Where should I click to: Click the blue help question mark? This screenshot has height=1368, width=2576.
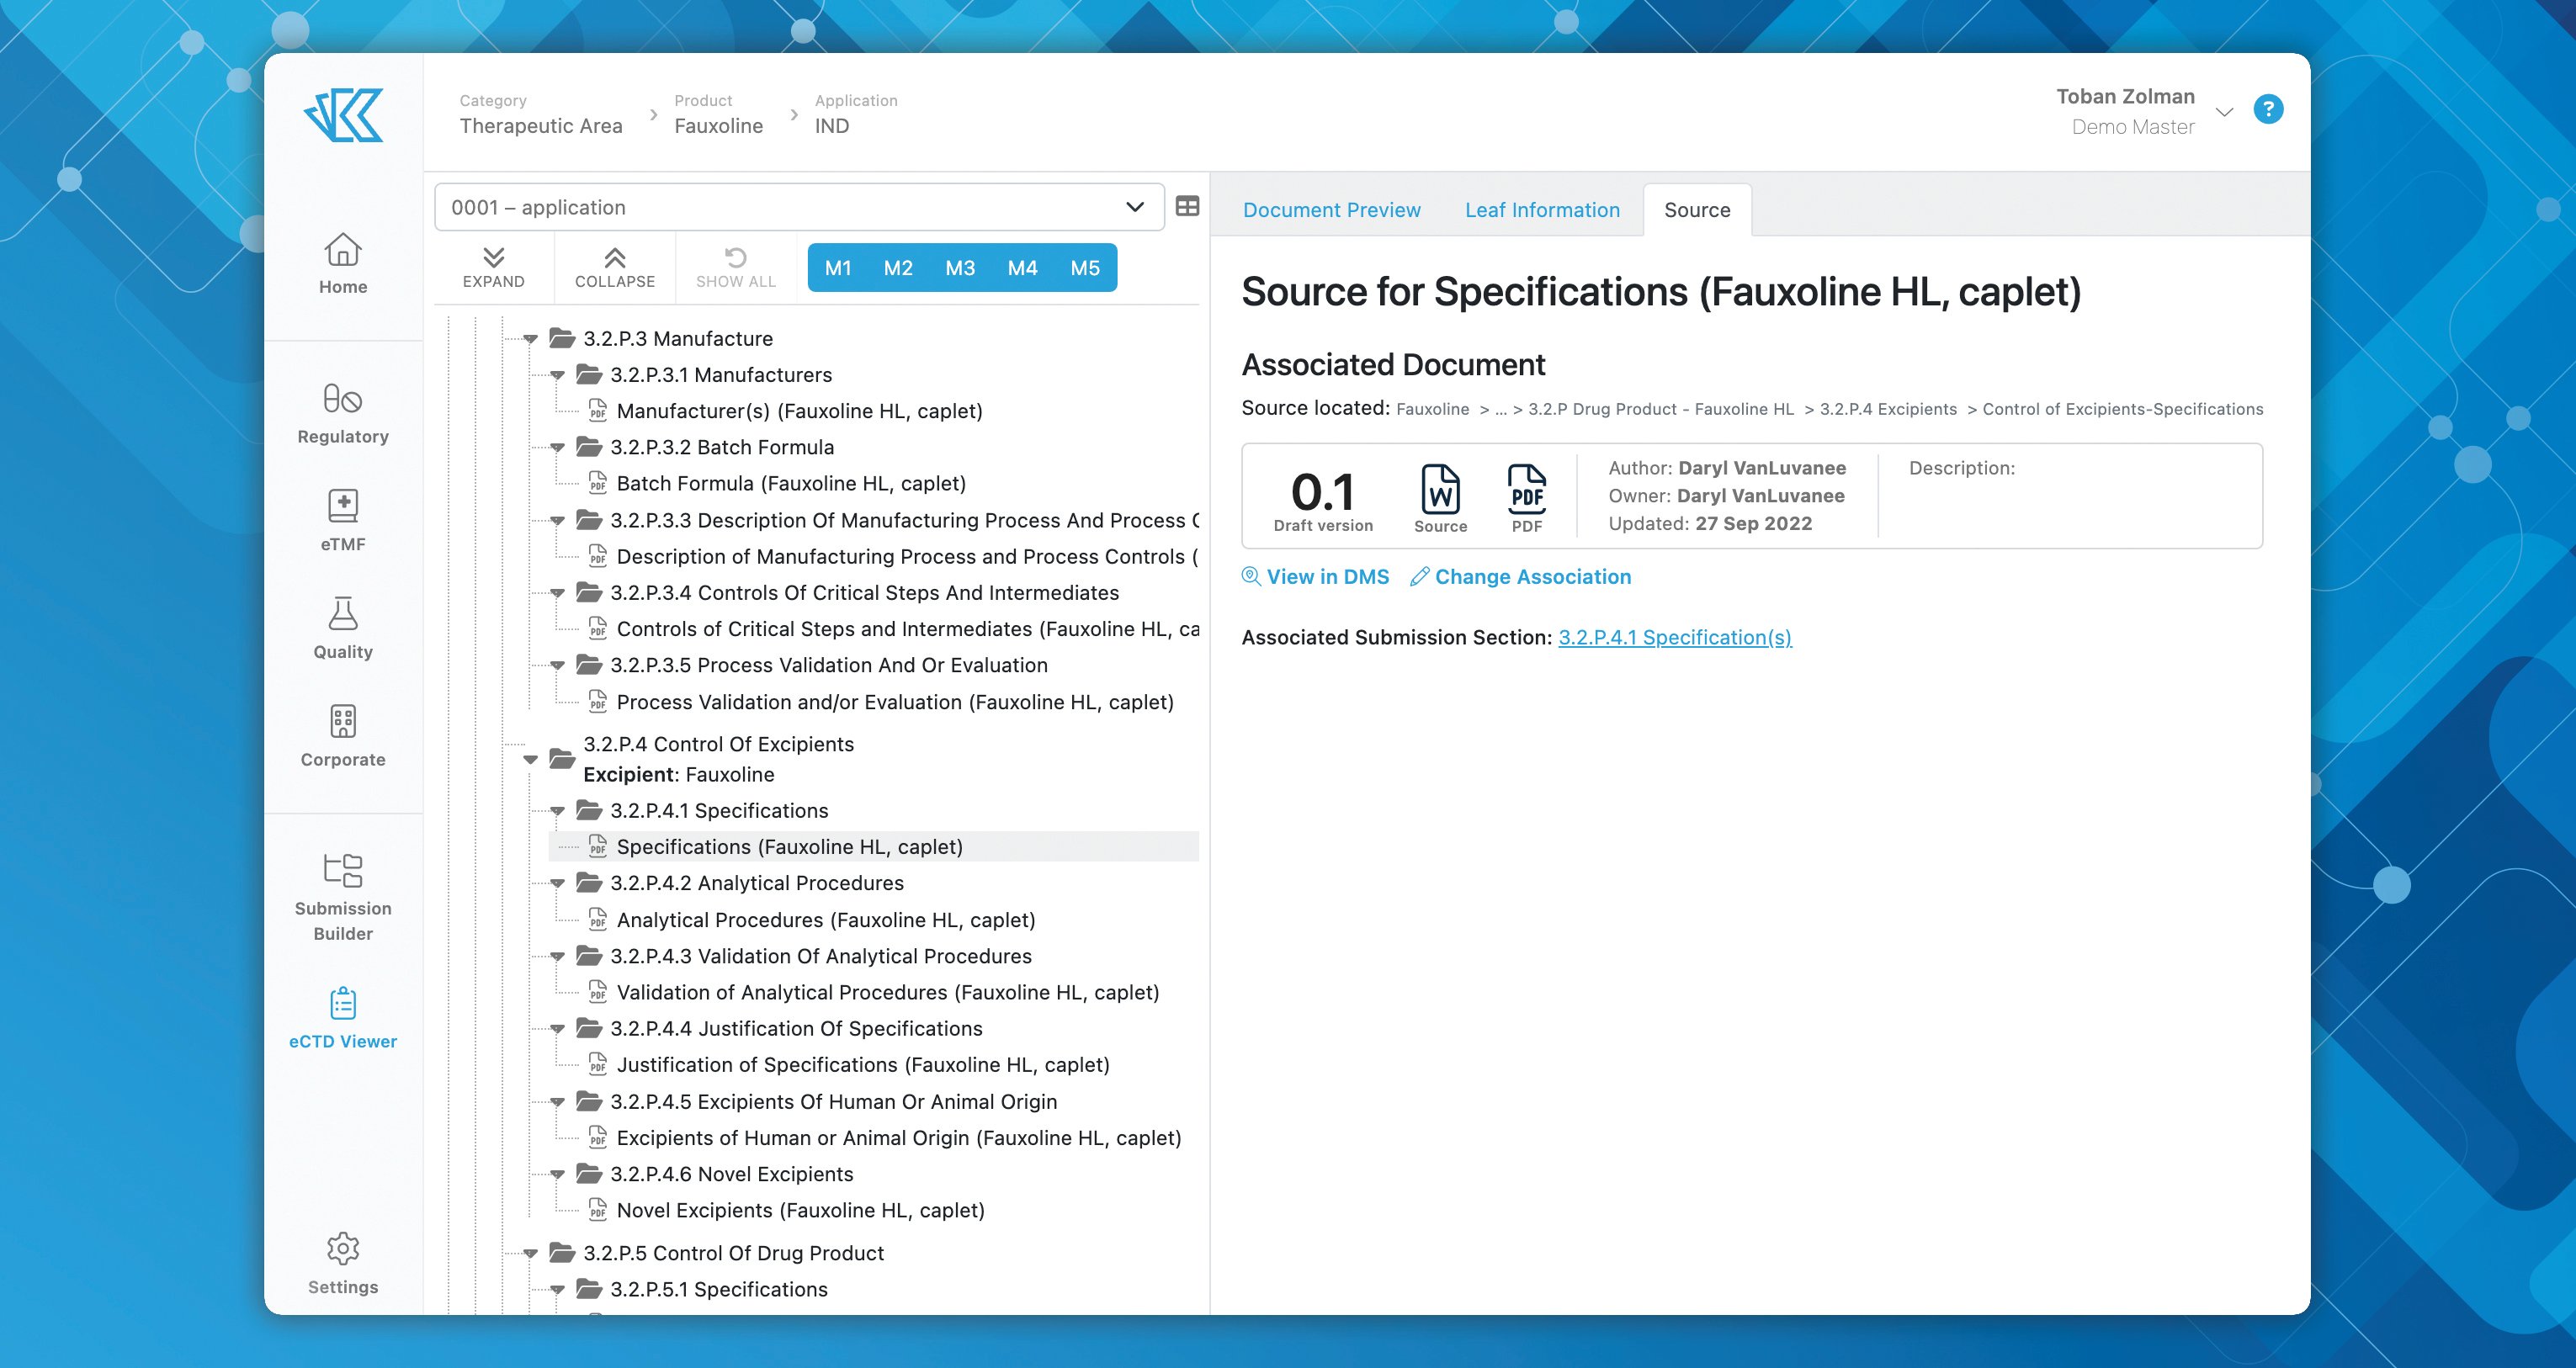[x=2268, y=109]
